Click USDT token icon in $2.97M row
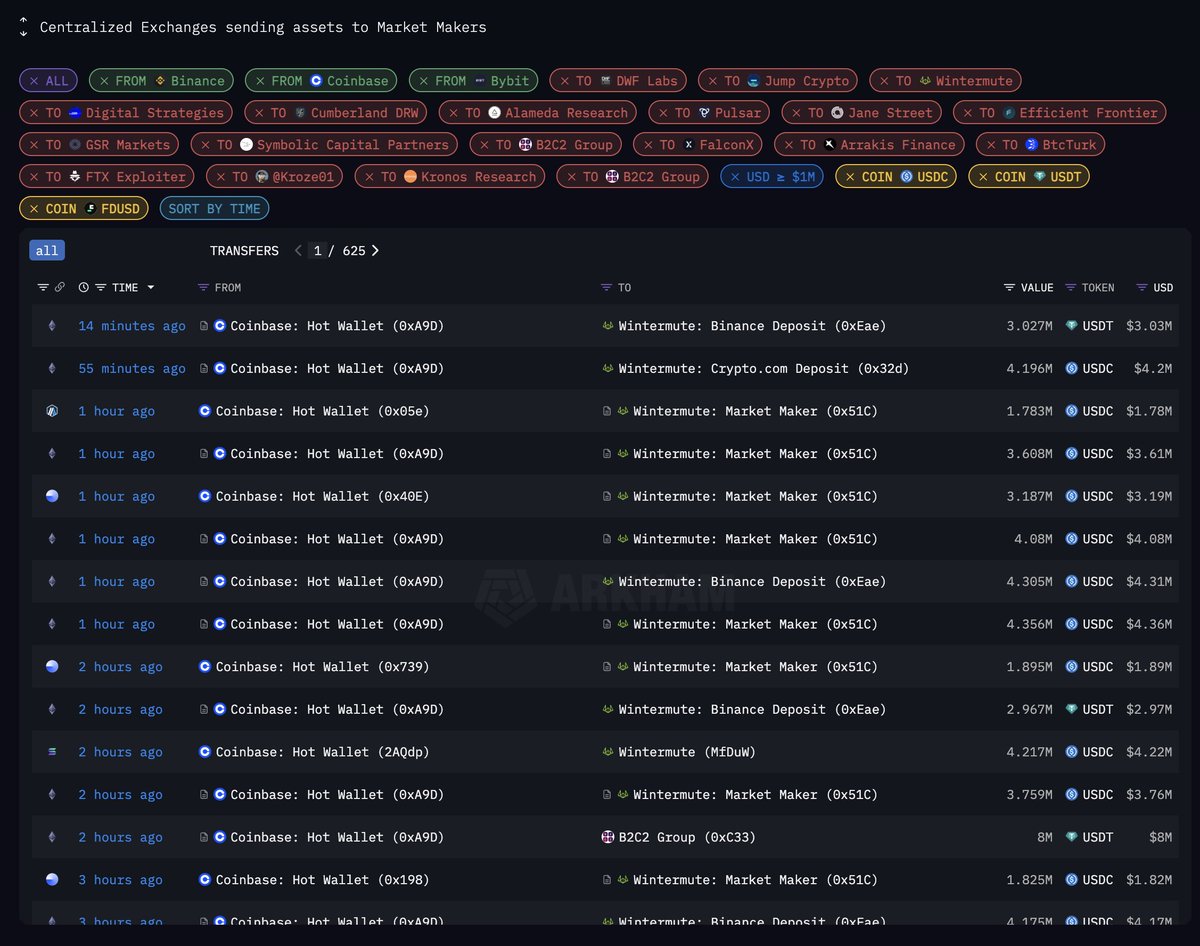This screenshot has height=946, width=1200. 1071,710
